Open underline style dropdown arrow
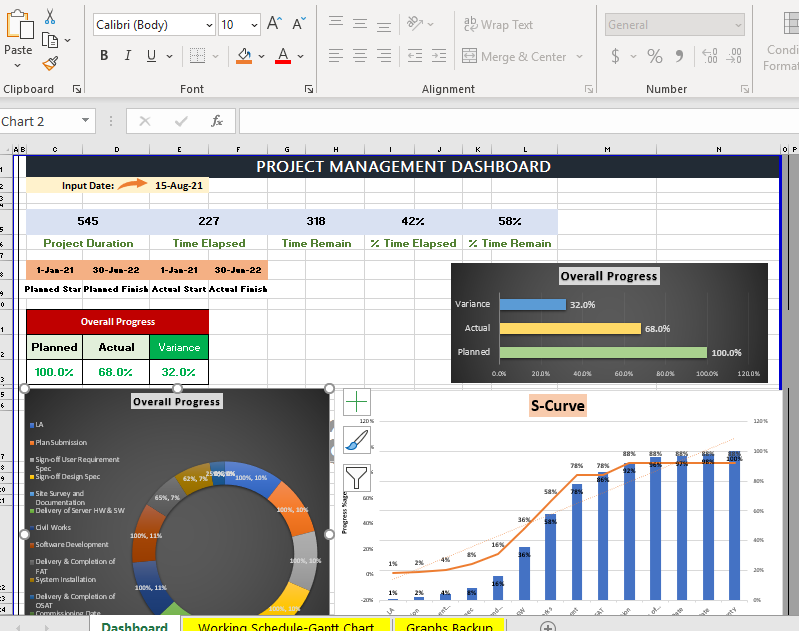 click(169, 56)
